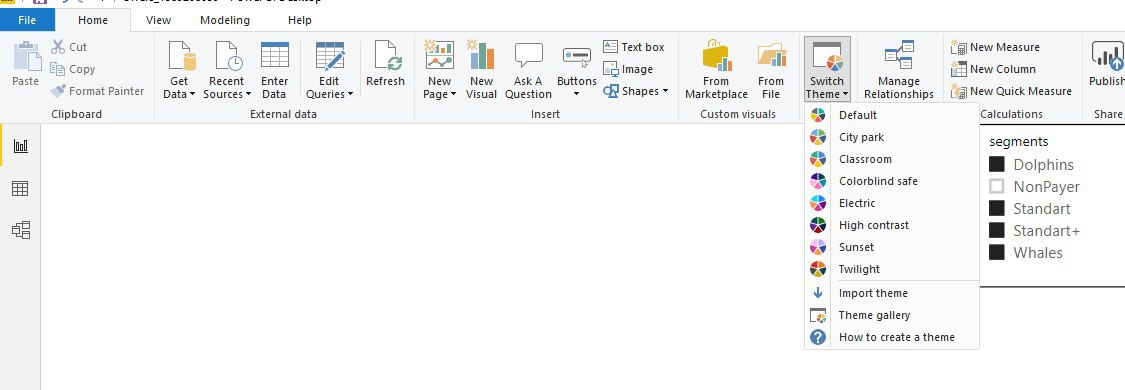
Task: Apply the Classroom theme
Action: pos(892,159)
